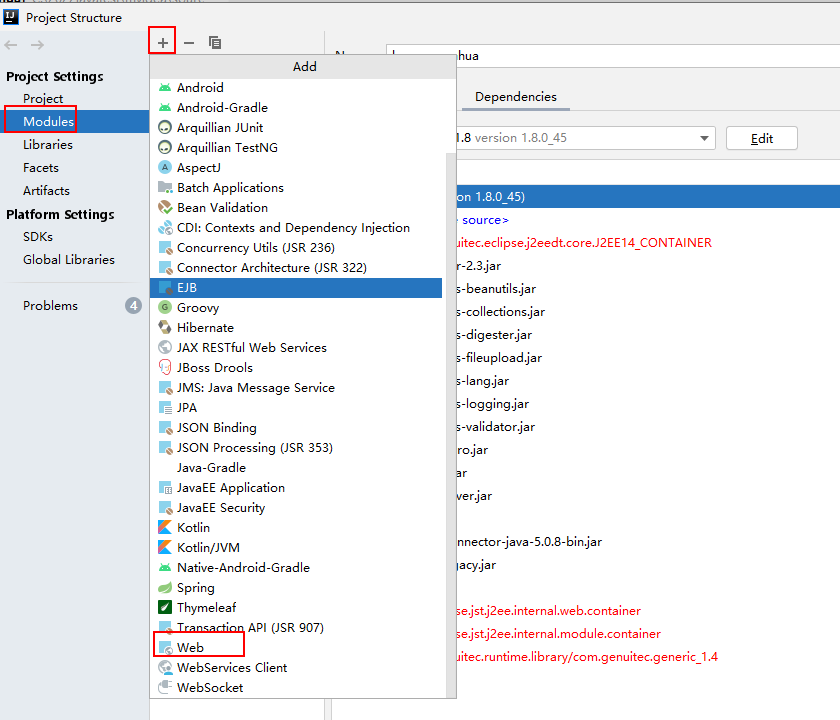This screenshot has height=720, width=840.
Task: Open the Facets settings page
Action: pos(41,168)
